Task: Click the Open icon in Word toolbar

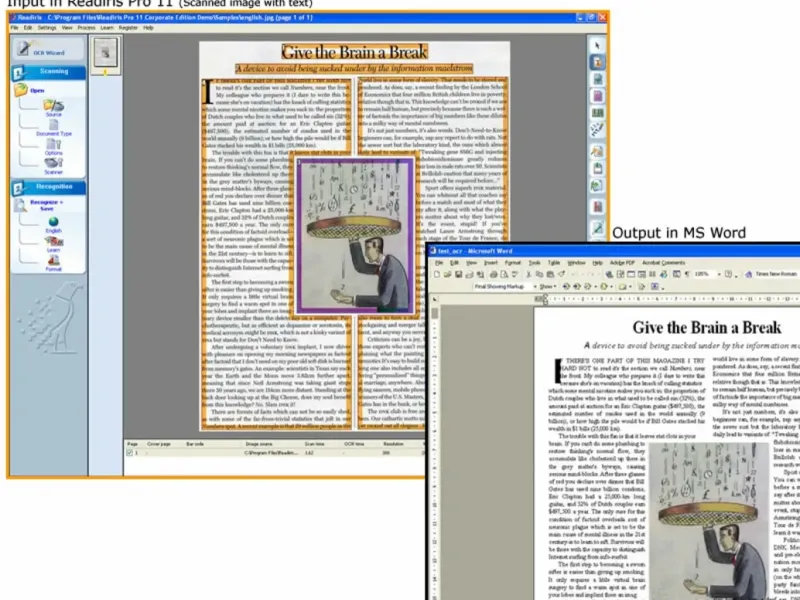Action: [x=447, y=274]
